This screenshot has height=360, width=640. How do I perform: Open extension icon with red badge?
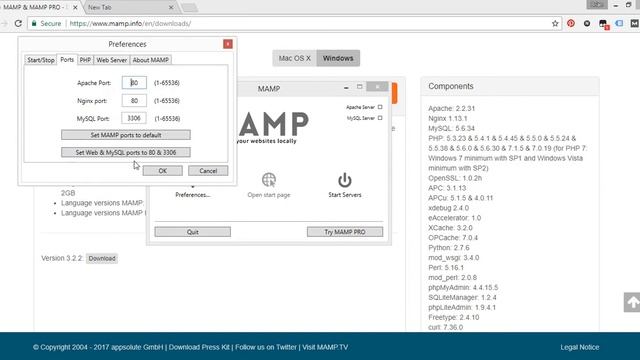(x=603, y=24)
